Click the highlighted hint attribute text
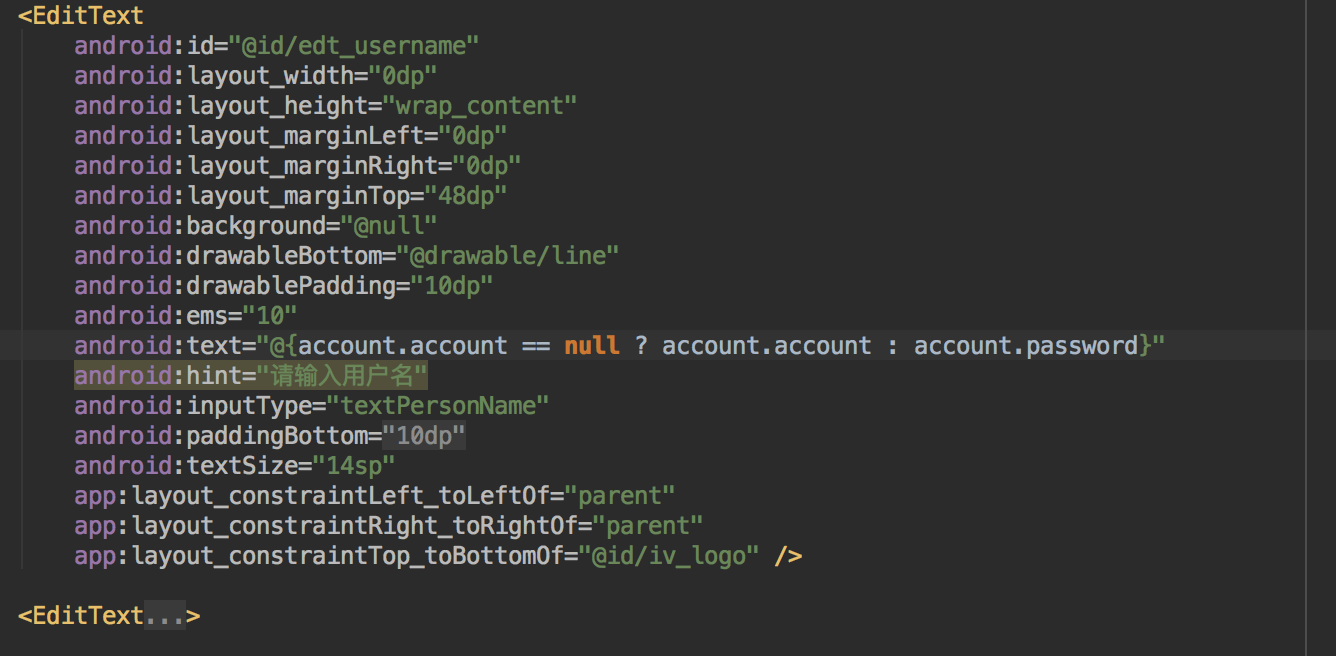This screenshot has width=1336, height=656. [251, 376]
